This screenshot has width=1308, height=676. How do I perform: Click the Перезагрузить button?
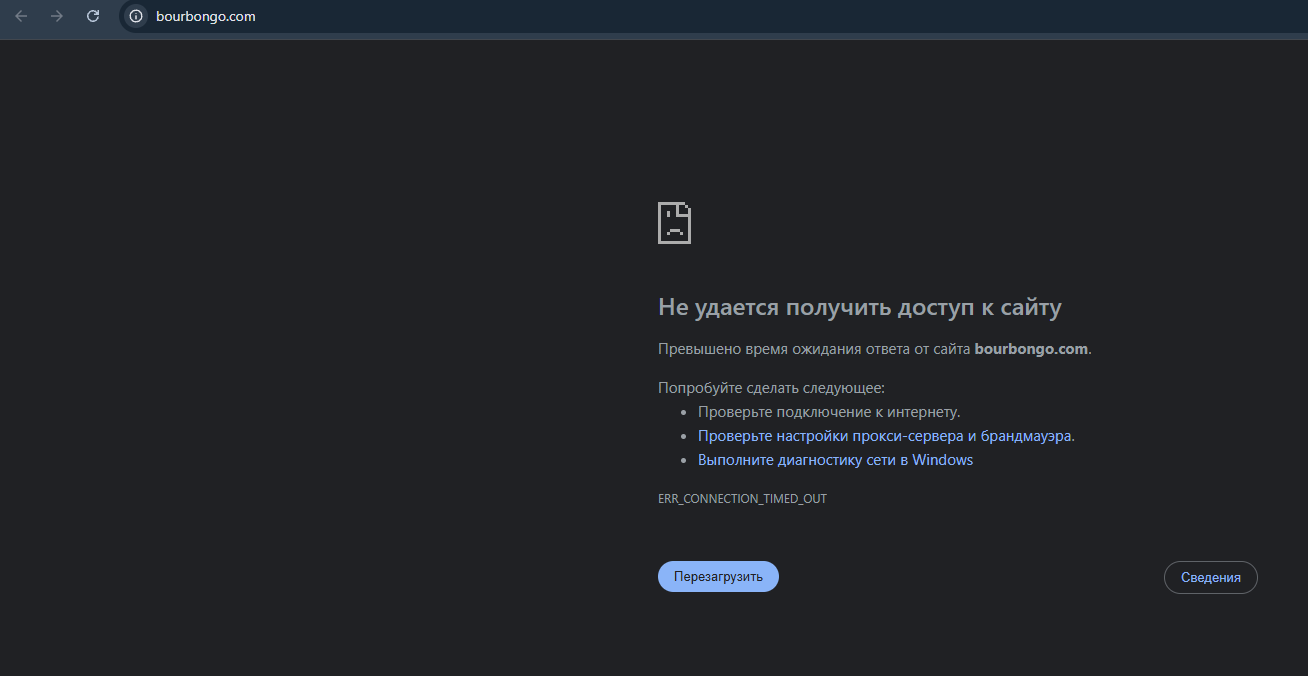pyautogui.click(x=718, y=577)
